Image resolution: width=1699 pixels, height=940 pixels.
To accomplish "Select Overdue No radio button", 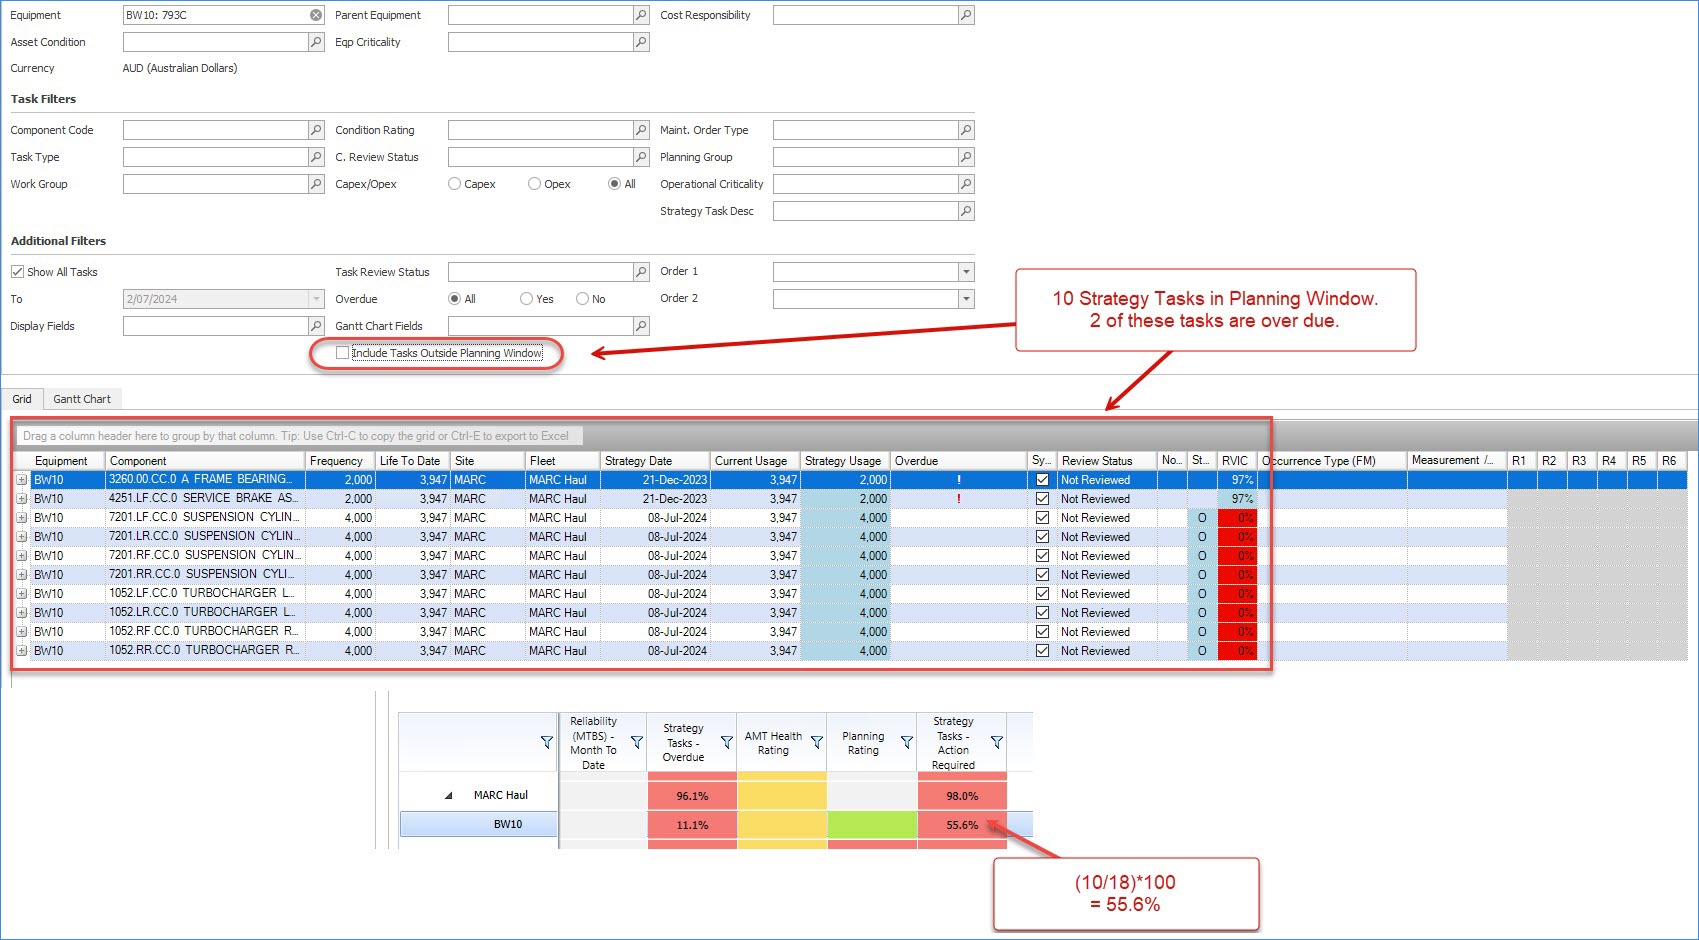I will 583,299.
